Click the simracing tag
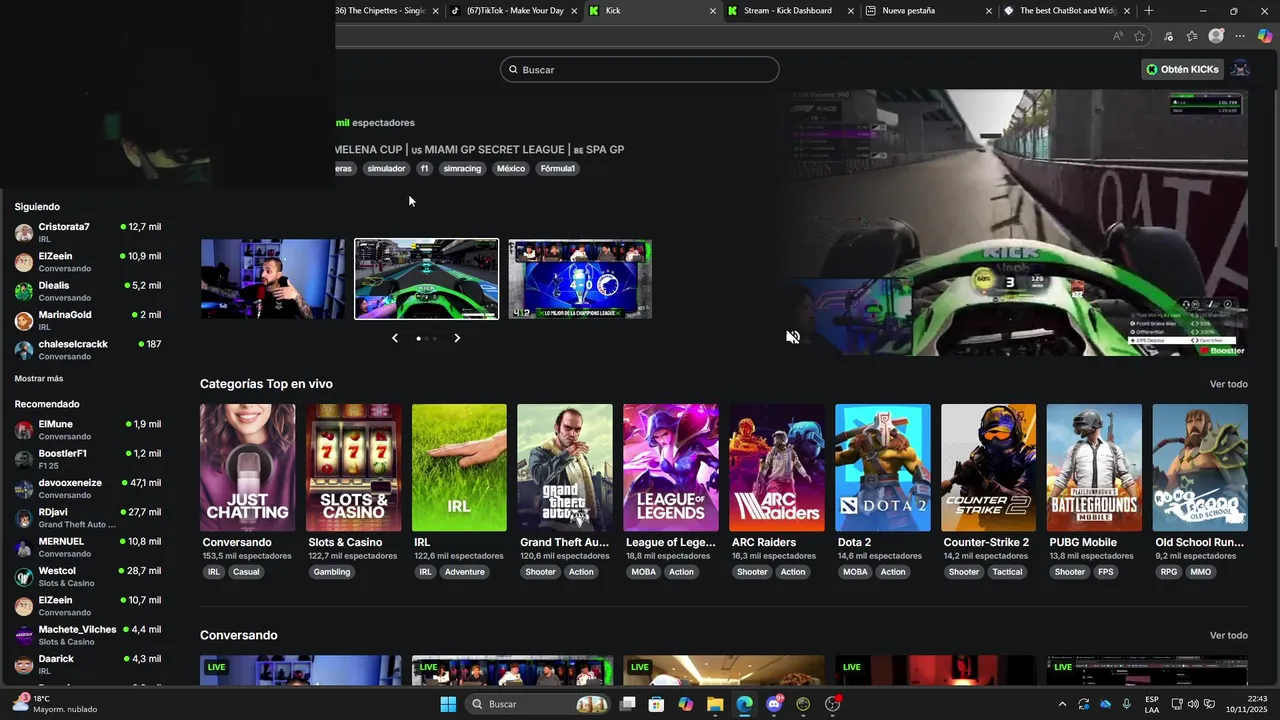Viewport: 1280px width, 720px height. (x=462, y=168)
